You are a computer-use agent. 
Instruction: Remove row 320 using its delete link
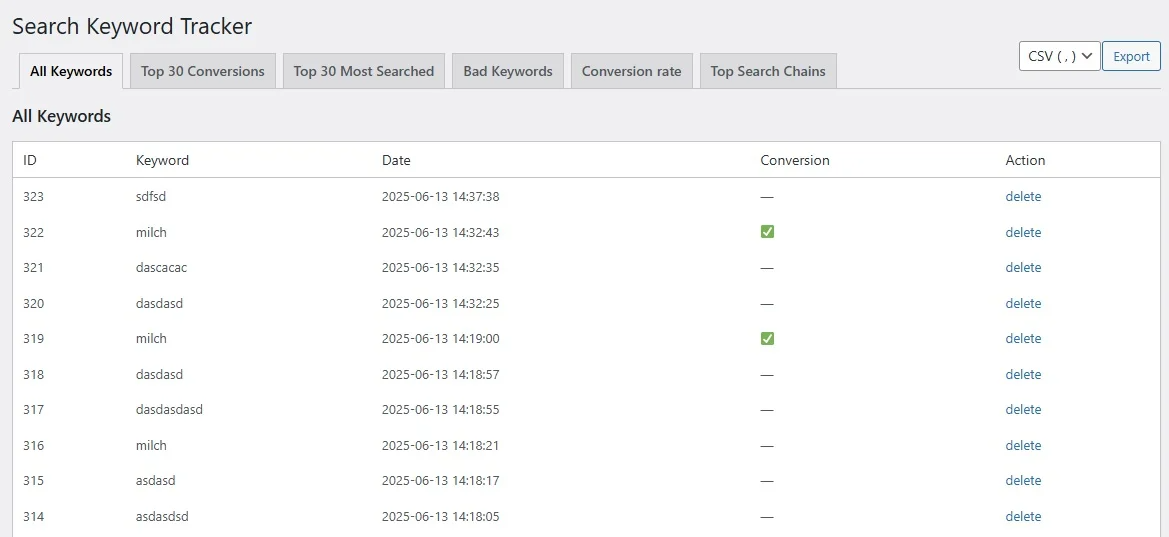click(x=1023, y=304)
